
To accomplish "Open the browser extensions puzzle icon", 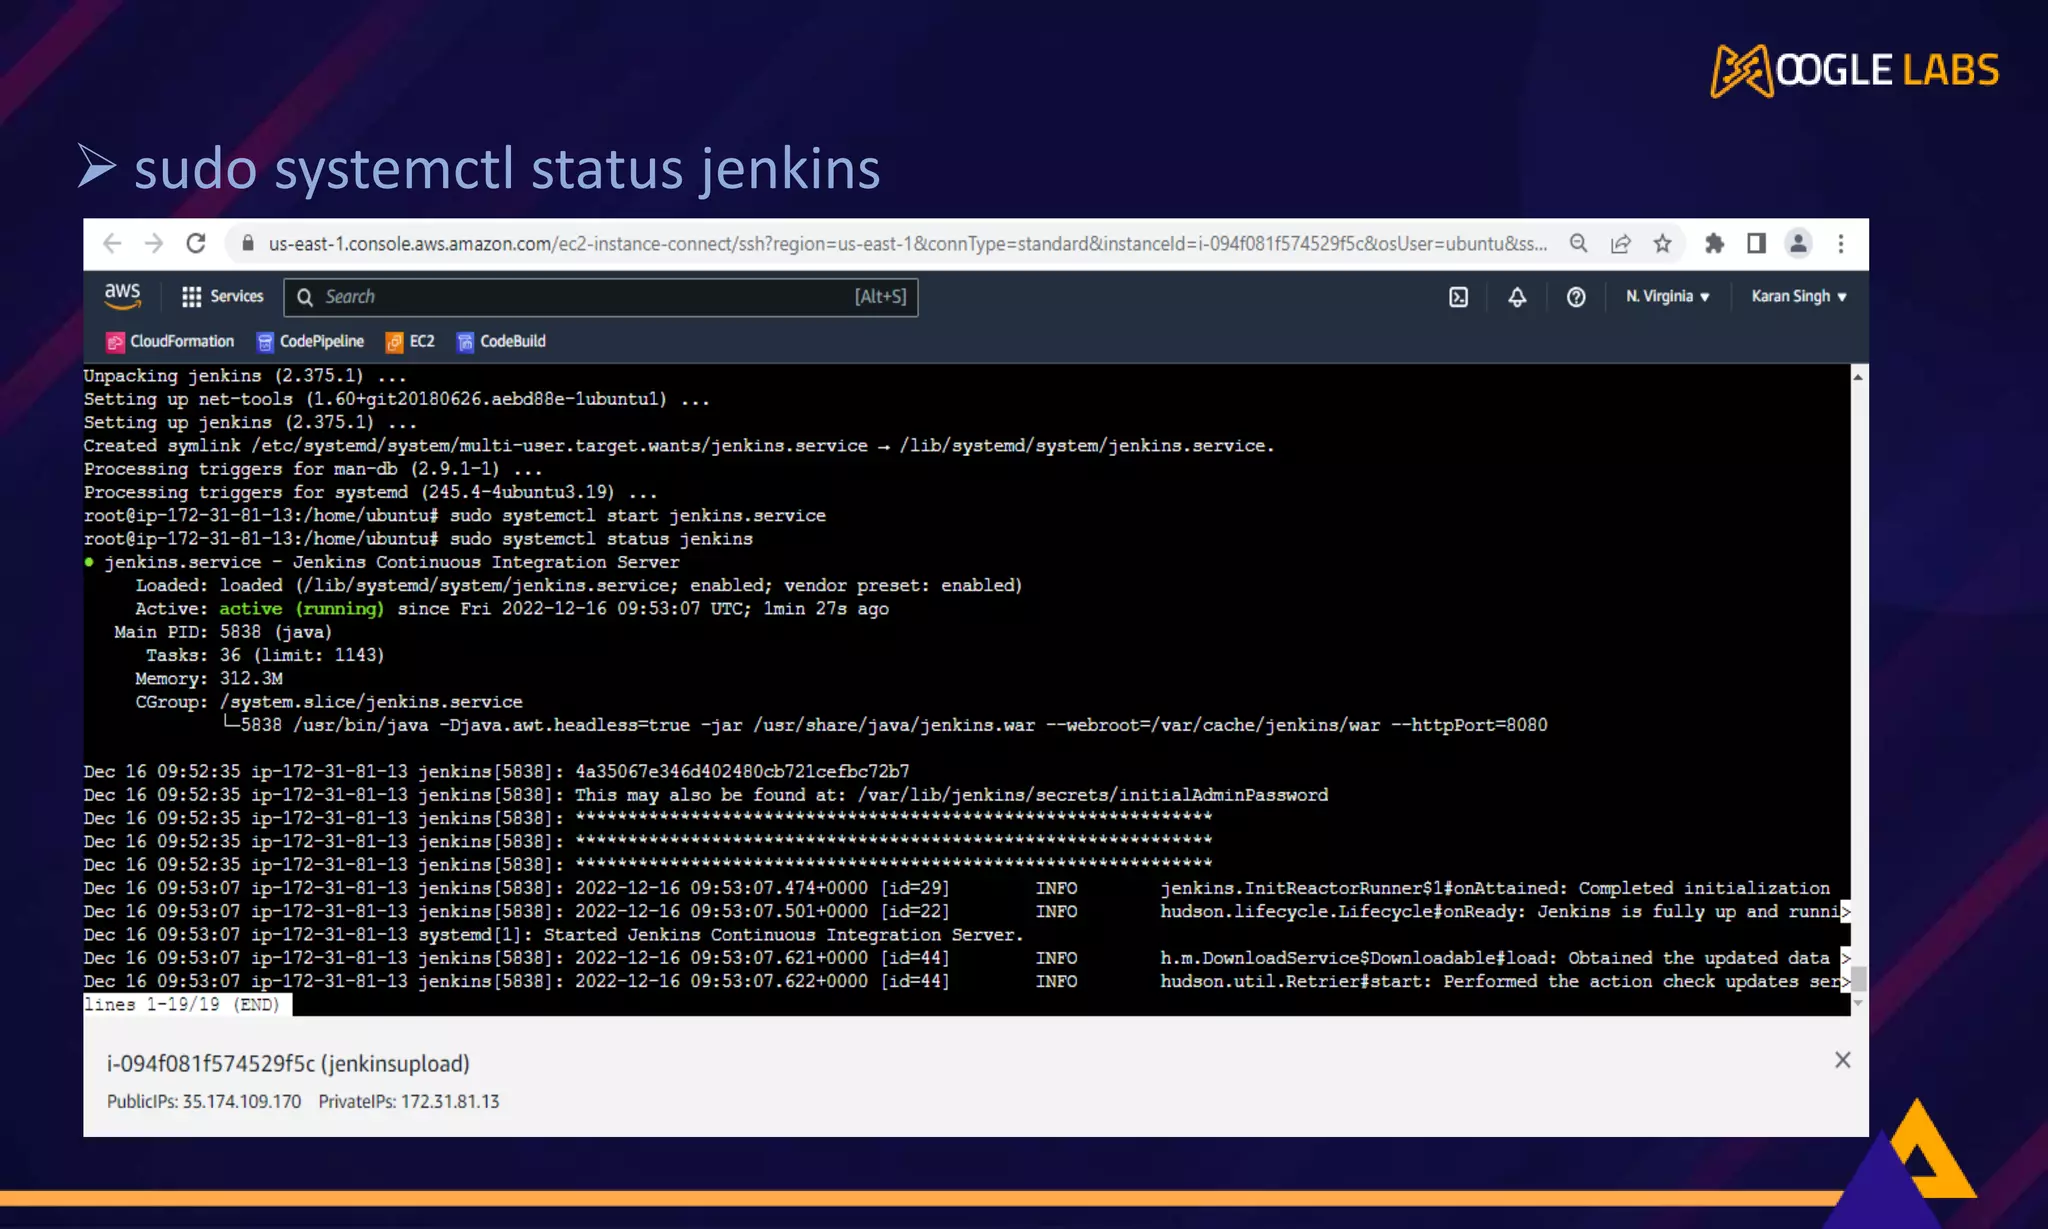I will point(1714,244).
